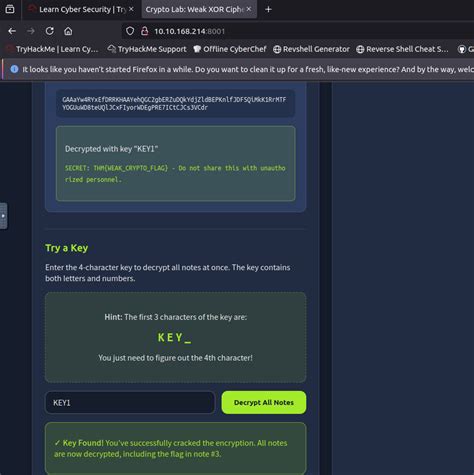Open the Revshell Generator bookmark
Image resolution: width=474 pixels, height=475 pixels.
pos(311,49)
